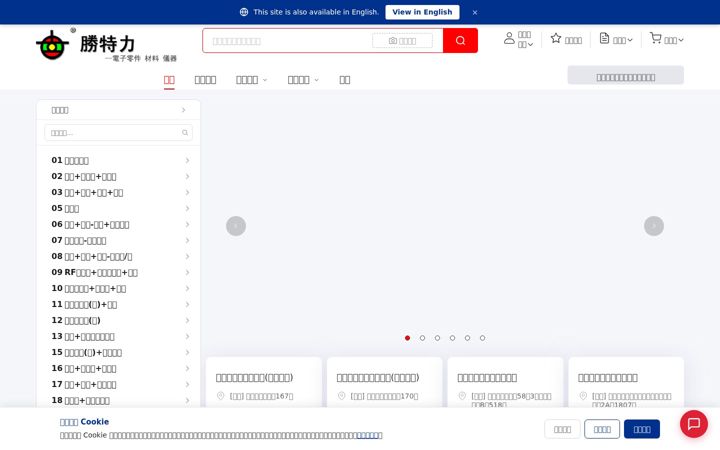Open store card whose address ends in 167
This screenshot has width=720, height=450.
click(x=264, y=382)
